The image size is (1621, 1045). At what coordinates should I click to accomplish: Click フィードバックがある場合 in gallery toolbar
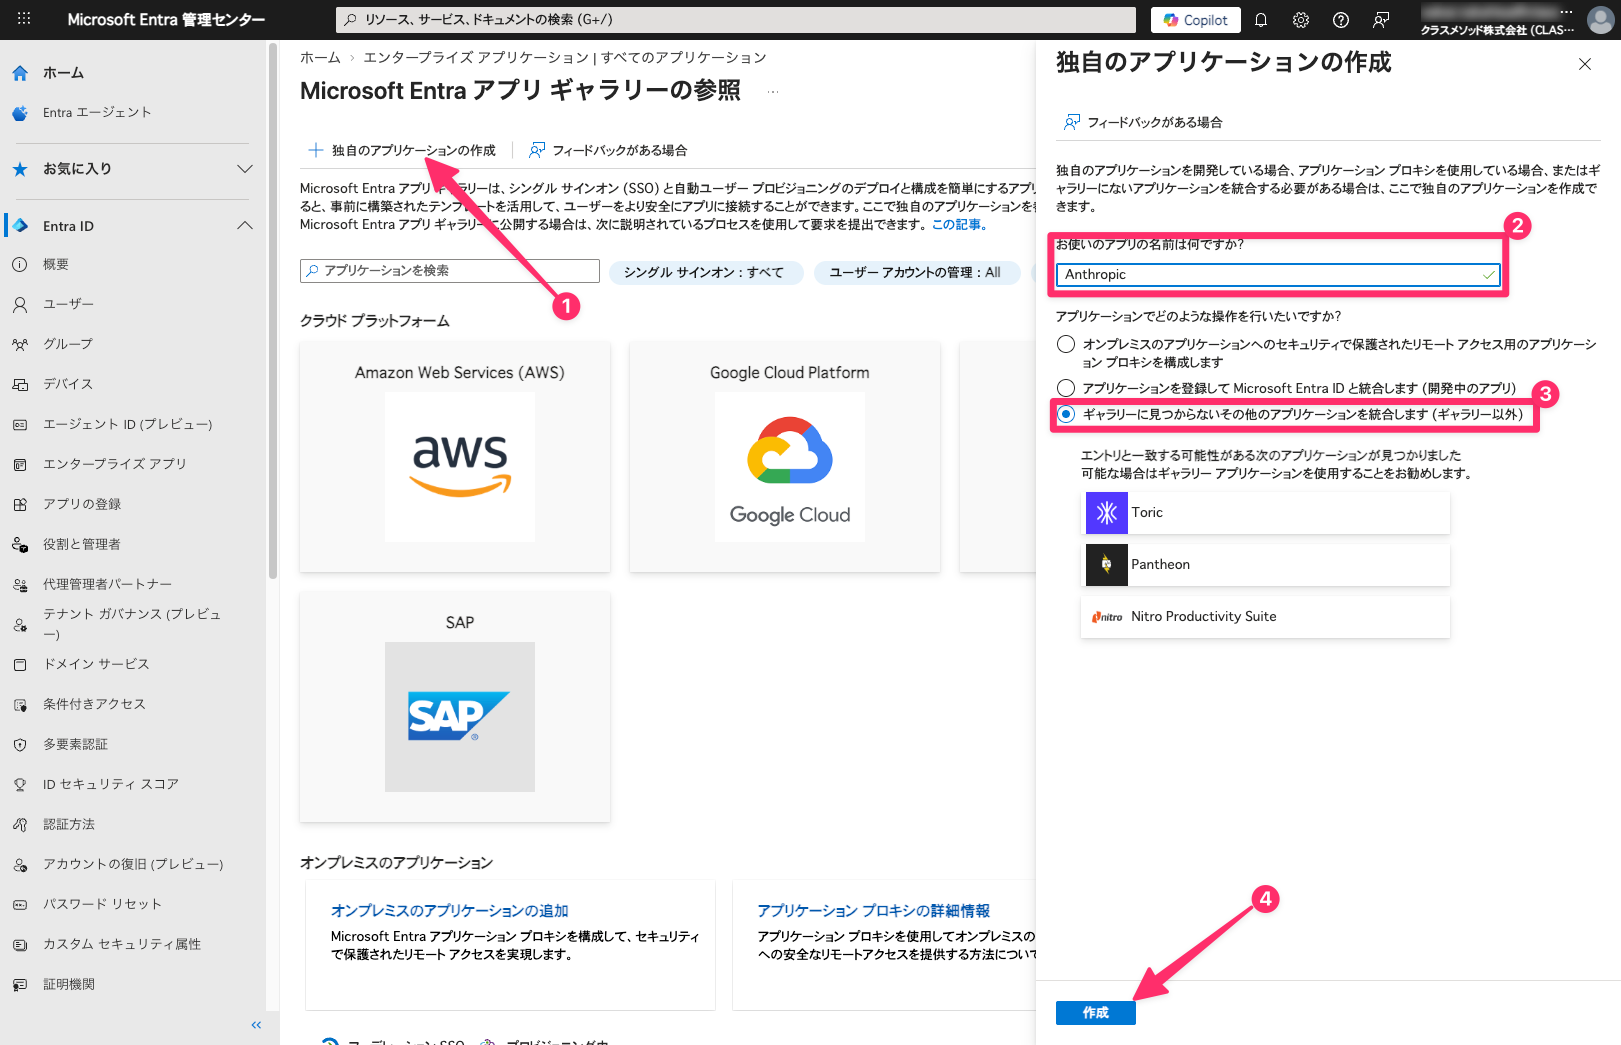click(x=608, y=150)
